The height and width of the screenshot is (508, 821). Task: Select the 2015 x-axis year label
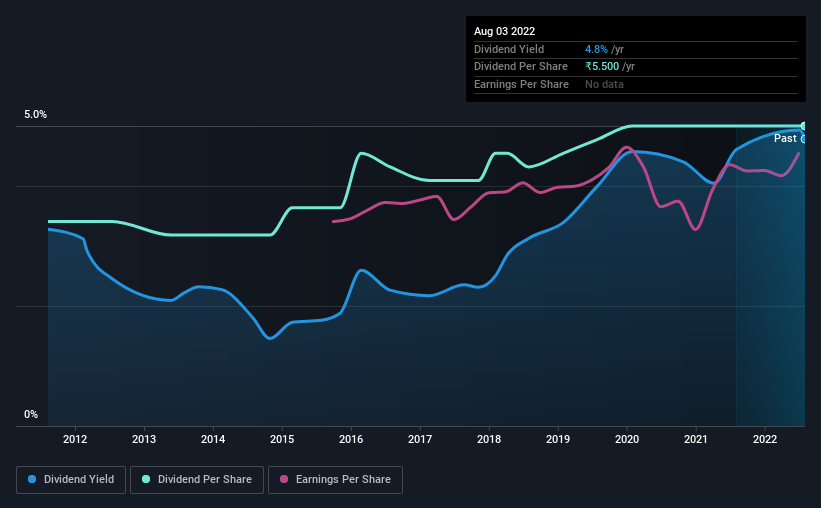point(282,439)
